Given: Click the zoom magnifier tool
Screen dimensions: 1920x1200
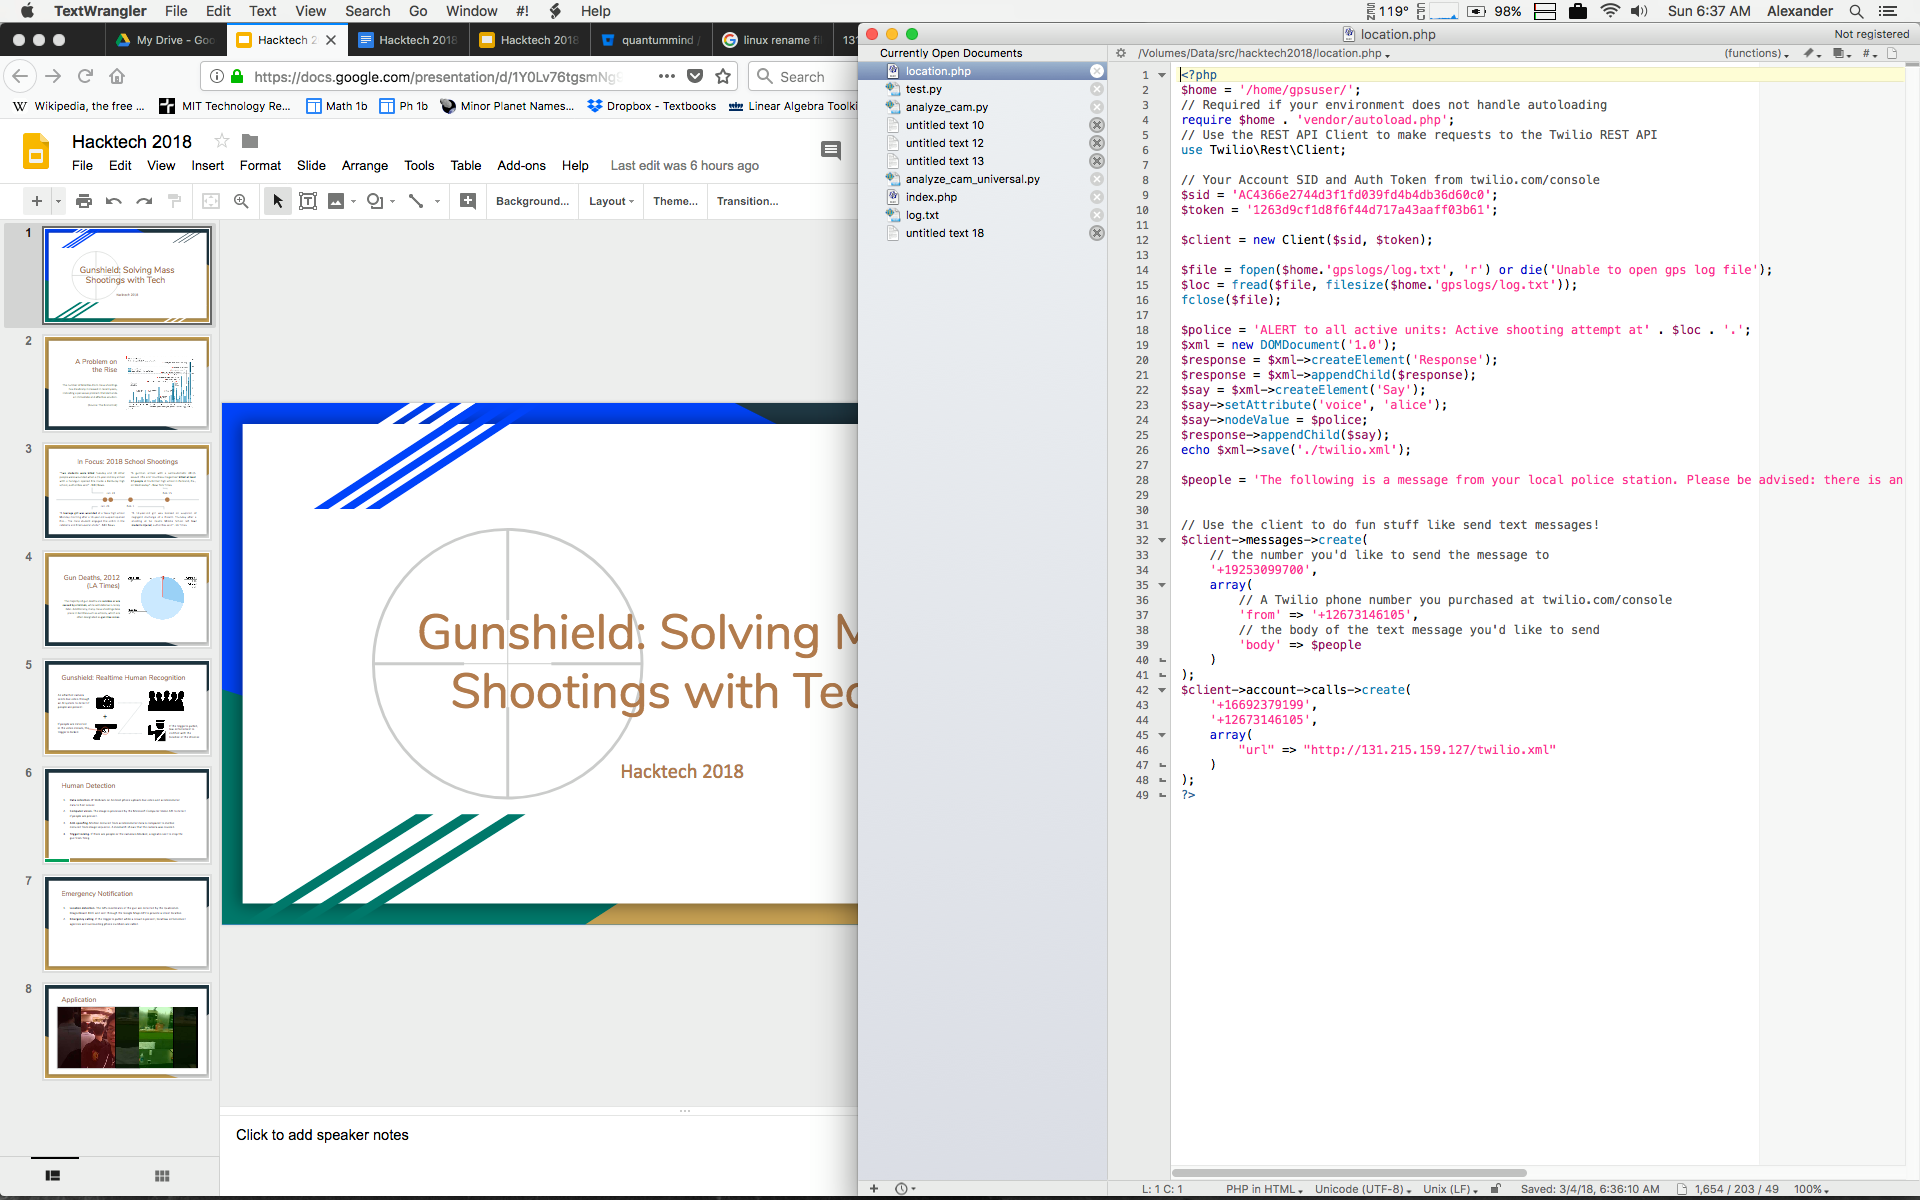Looking at the screenshot, I should pyautogui.click(x=241, y=201).
